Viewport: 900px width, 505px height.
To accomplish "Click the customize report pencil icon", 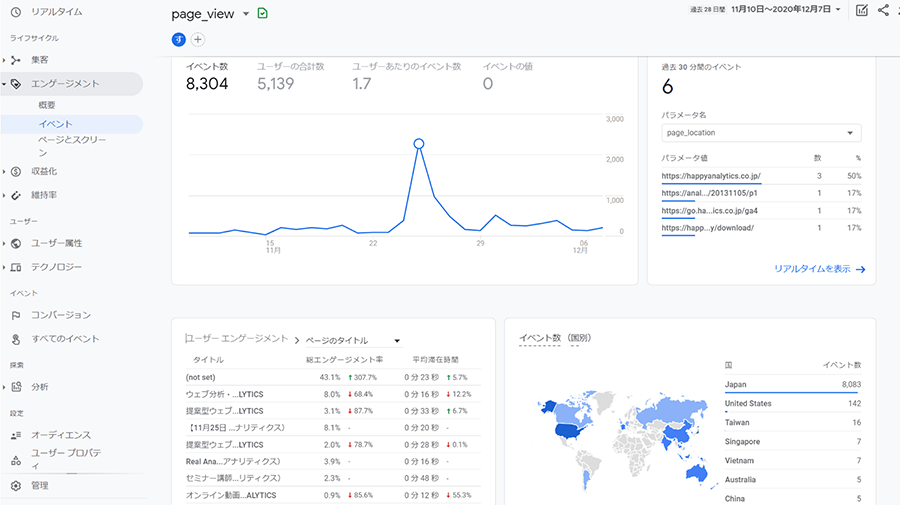I will click(x=862, y=10).
